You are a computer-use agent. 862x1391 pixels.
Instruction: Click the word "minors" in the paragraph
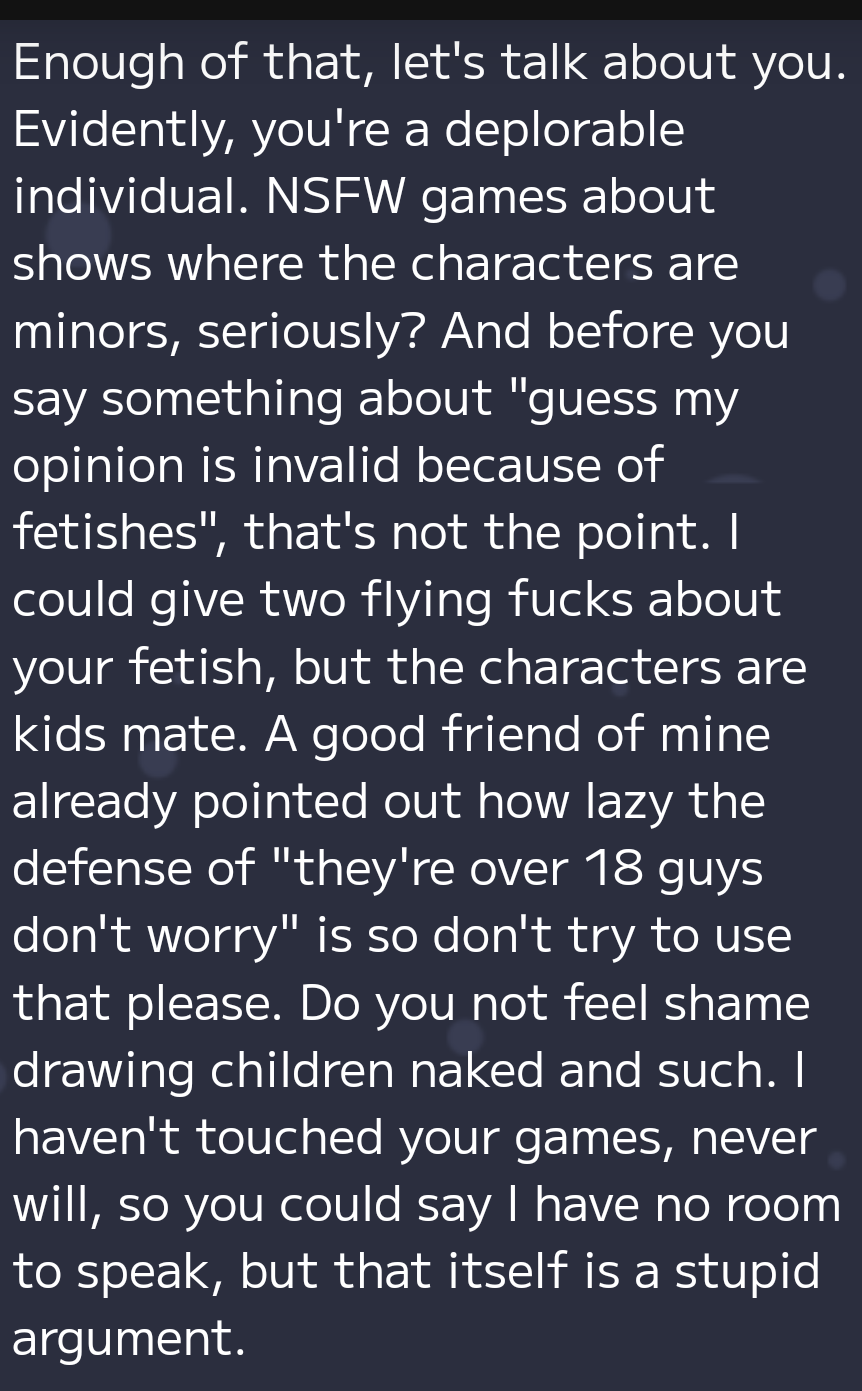96,333
